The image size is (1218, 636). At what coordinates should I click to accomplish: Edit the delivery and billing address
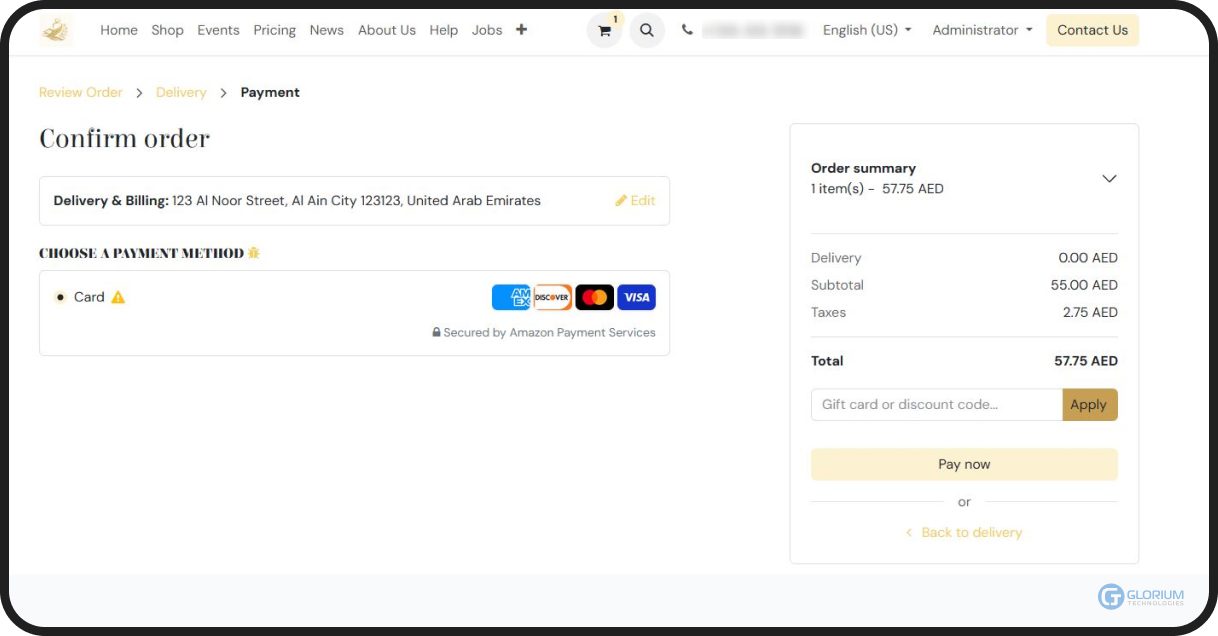pyautogui.click(x=636, y=201)
